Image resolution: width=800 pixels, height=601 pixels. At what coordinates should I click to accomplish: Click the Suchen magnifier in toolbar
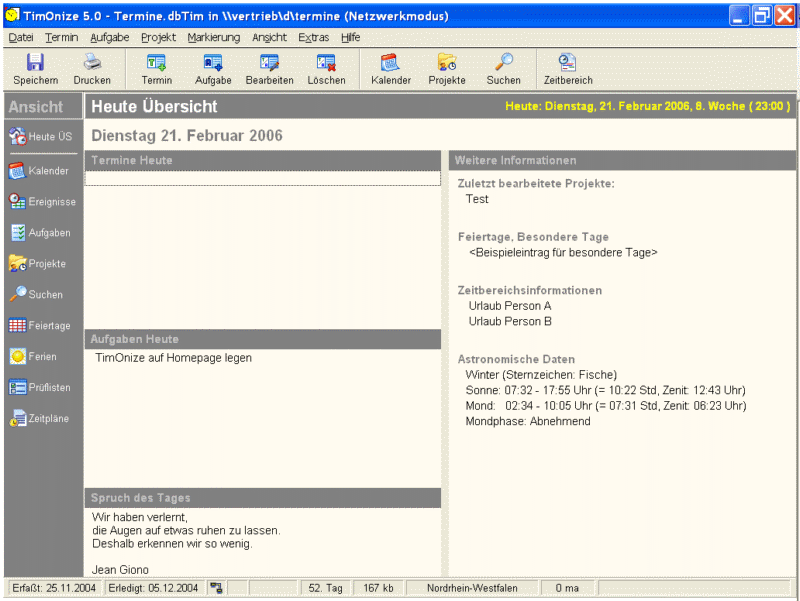click(x=504, y=69)
